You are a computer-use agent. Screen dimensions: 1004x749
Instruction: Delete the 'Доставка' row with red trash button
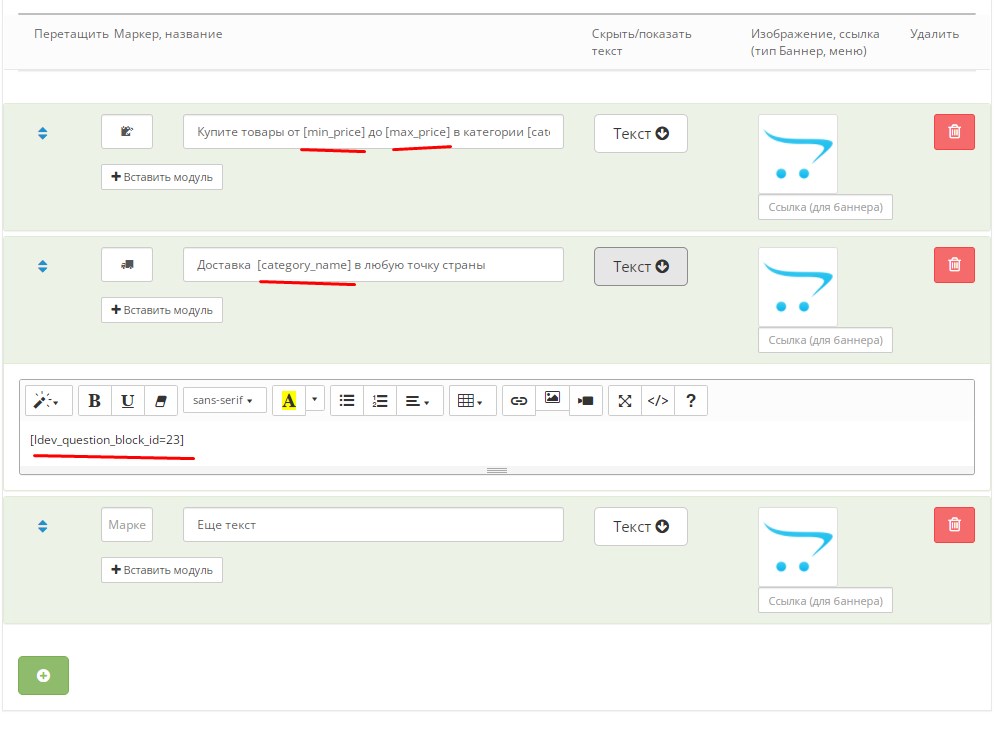click(x=954, y=264)
